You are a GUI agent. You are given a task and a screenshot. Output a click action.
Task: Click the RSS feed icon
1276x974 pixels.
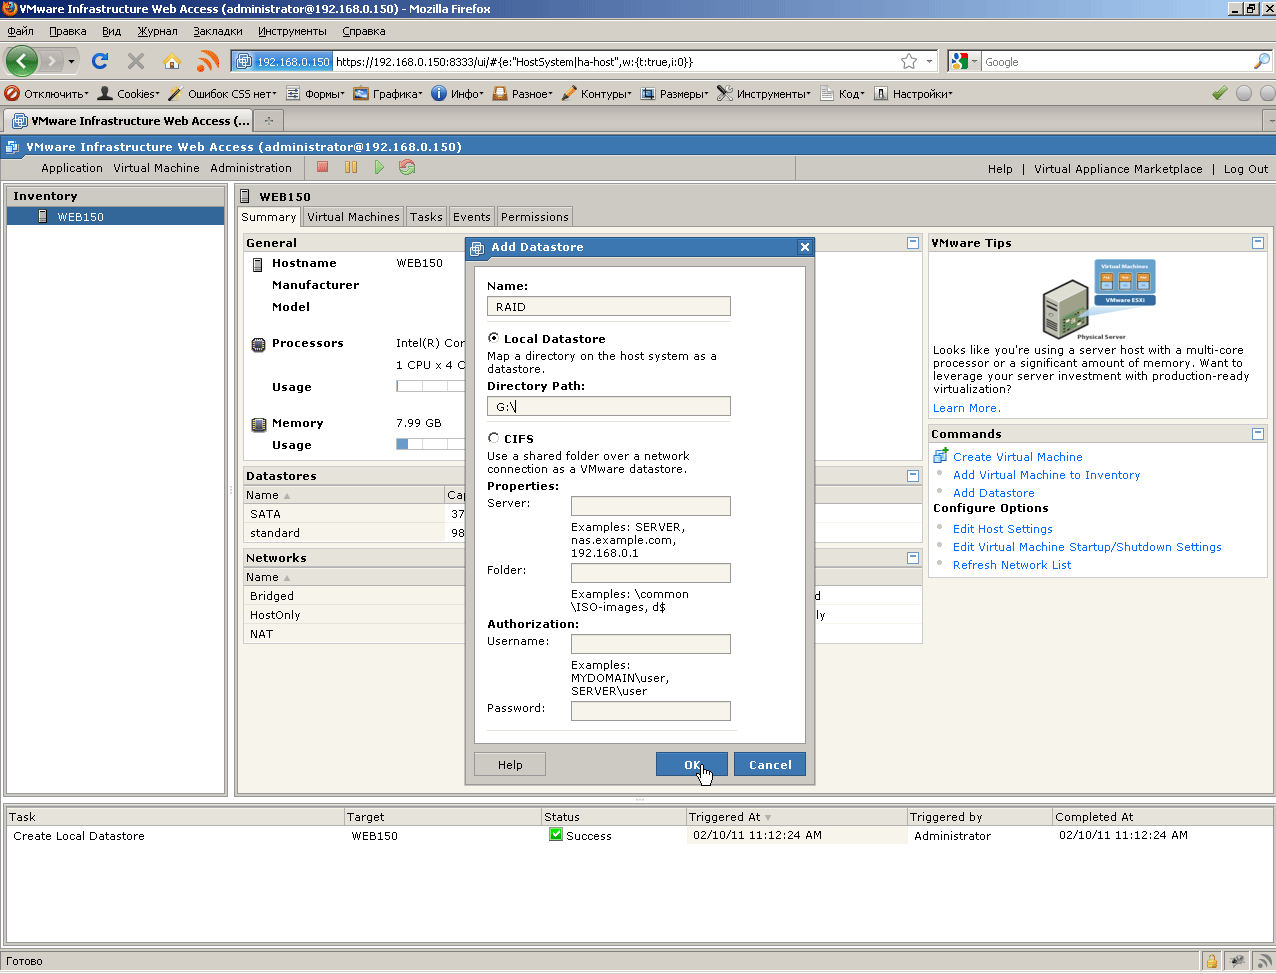click(x=208, y=61)
